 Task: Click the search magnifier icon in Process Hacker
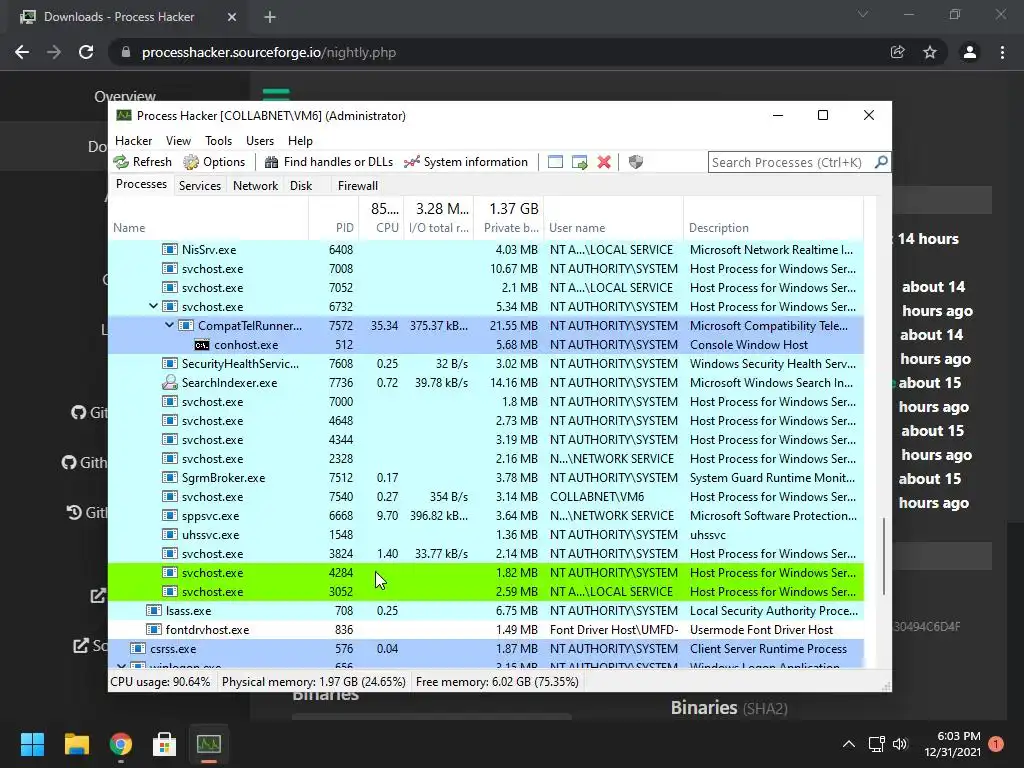881,162
